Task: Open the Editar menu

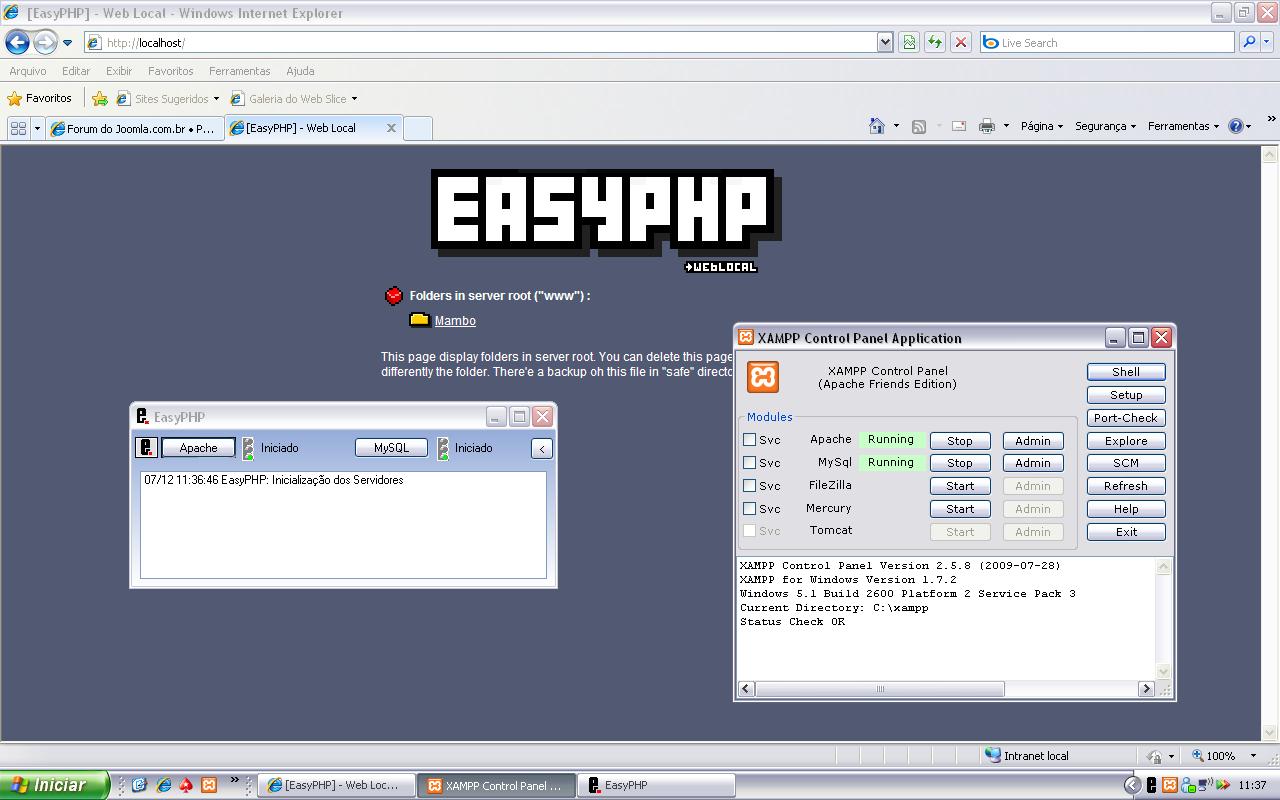Action: tap(76, 71)
